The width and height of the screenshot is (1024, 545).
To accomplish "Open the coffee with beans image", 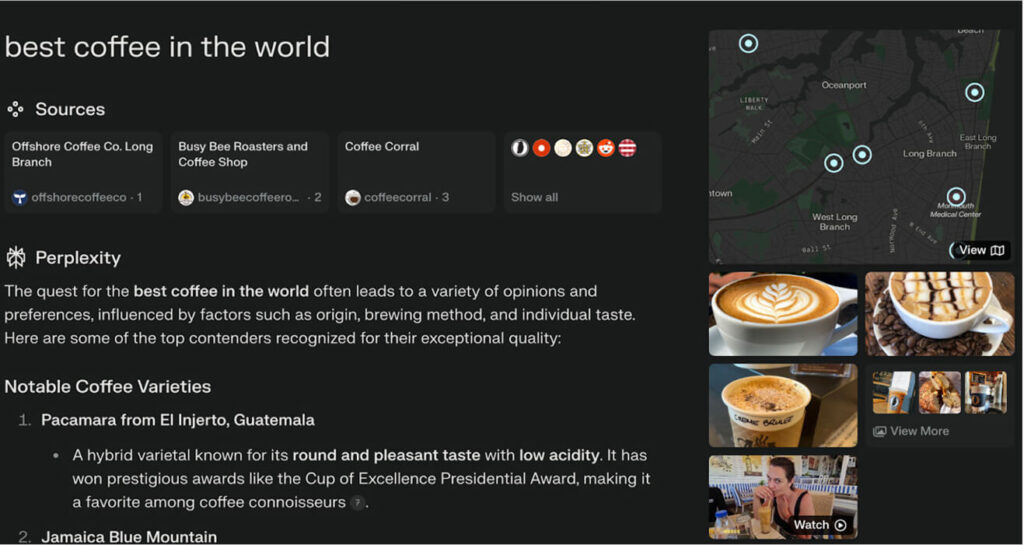I will [940, 314].
